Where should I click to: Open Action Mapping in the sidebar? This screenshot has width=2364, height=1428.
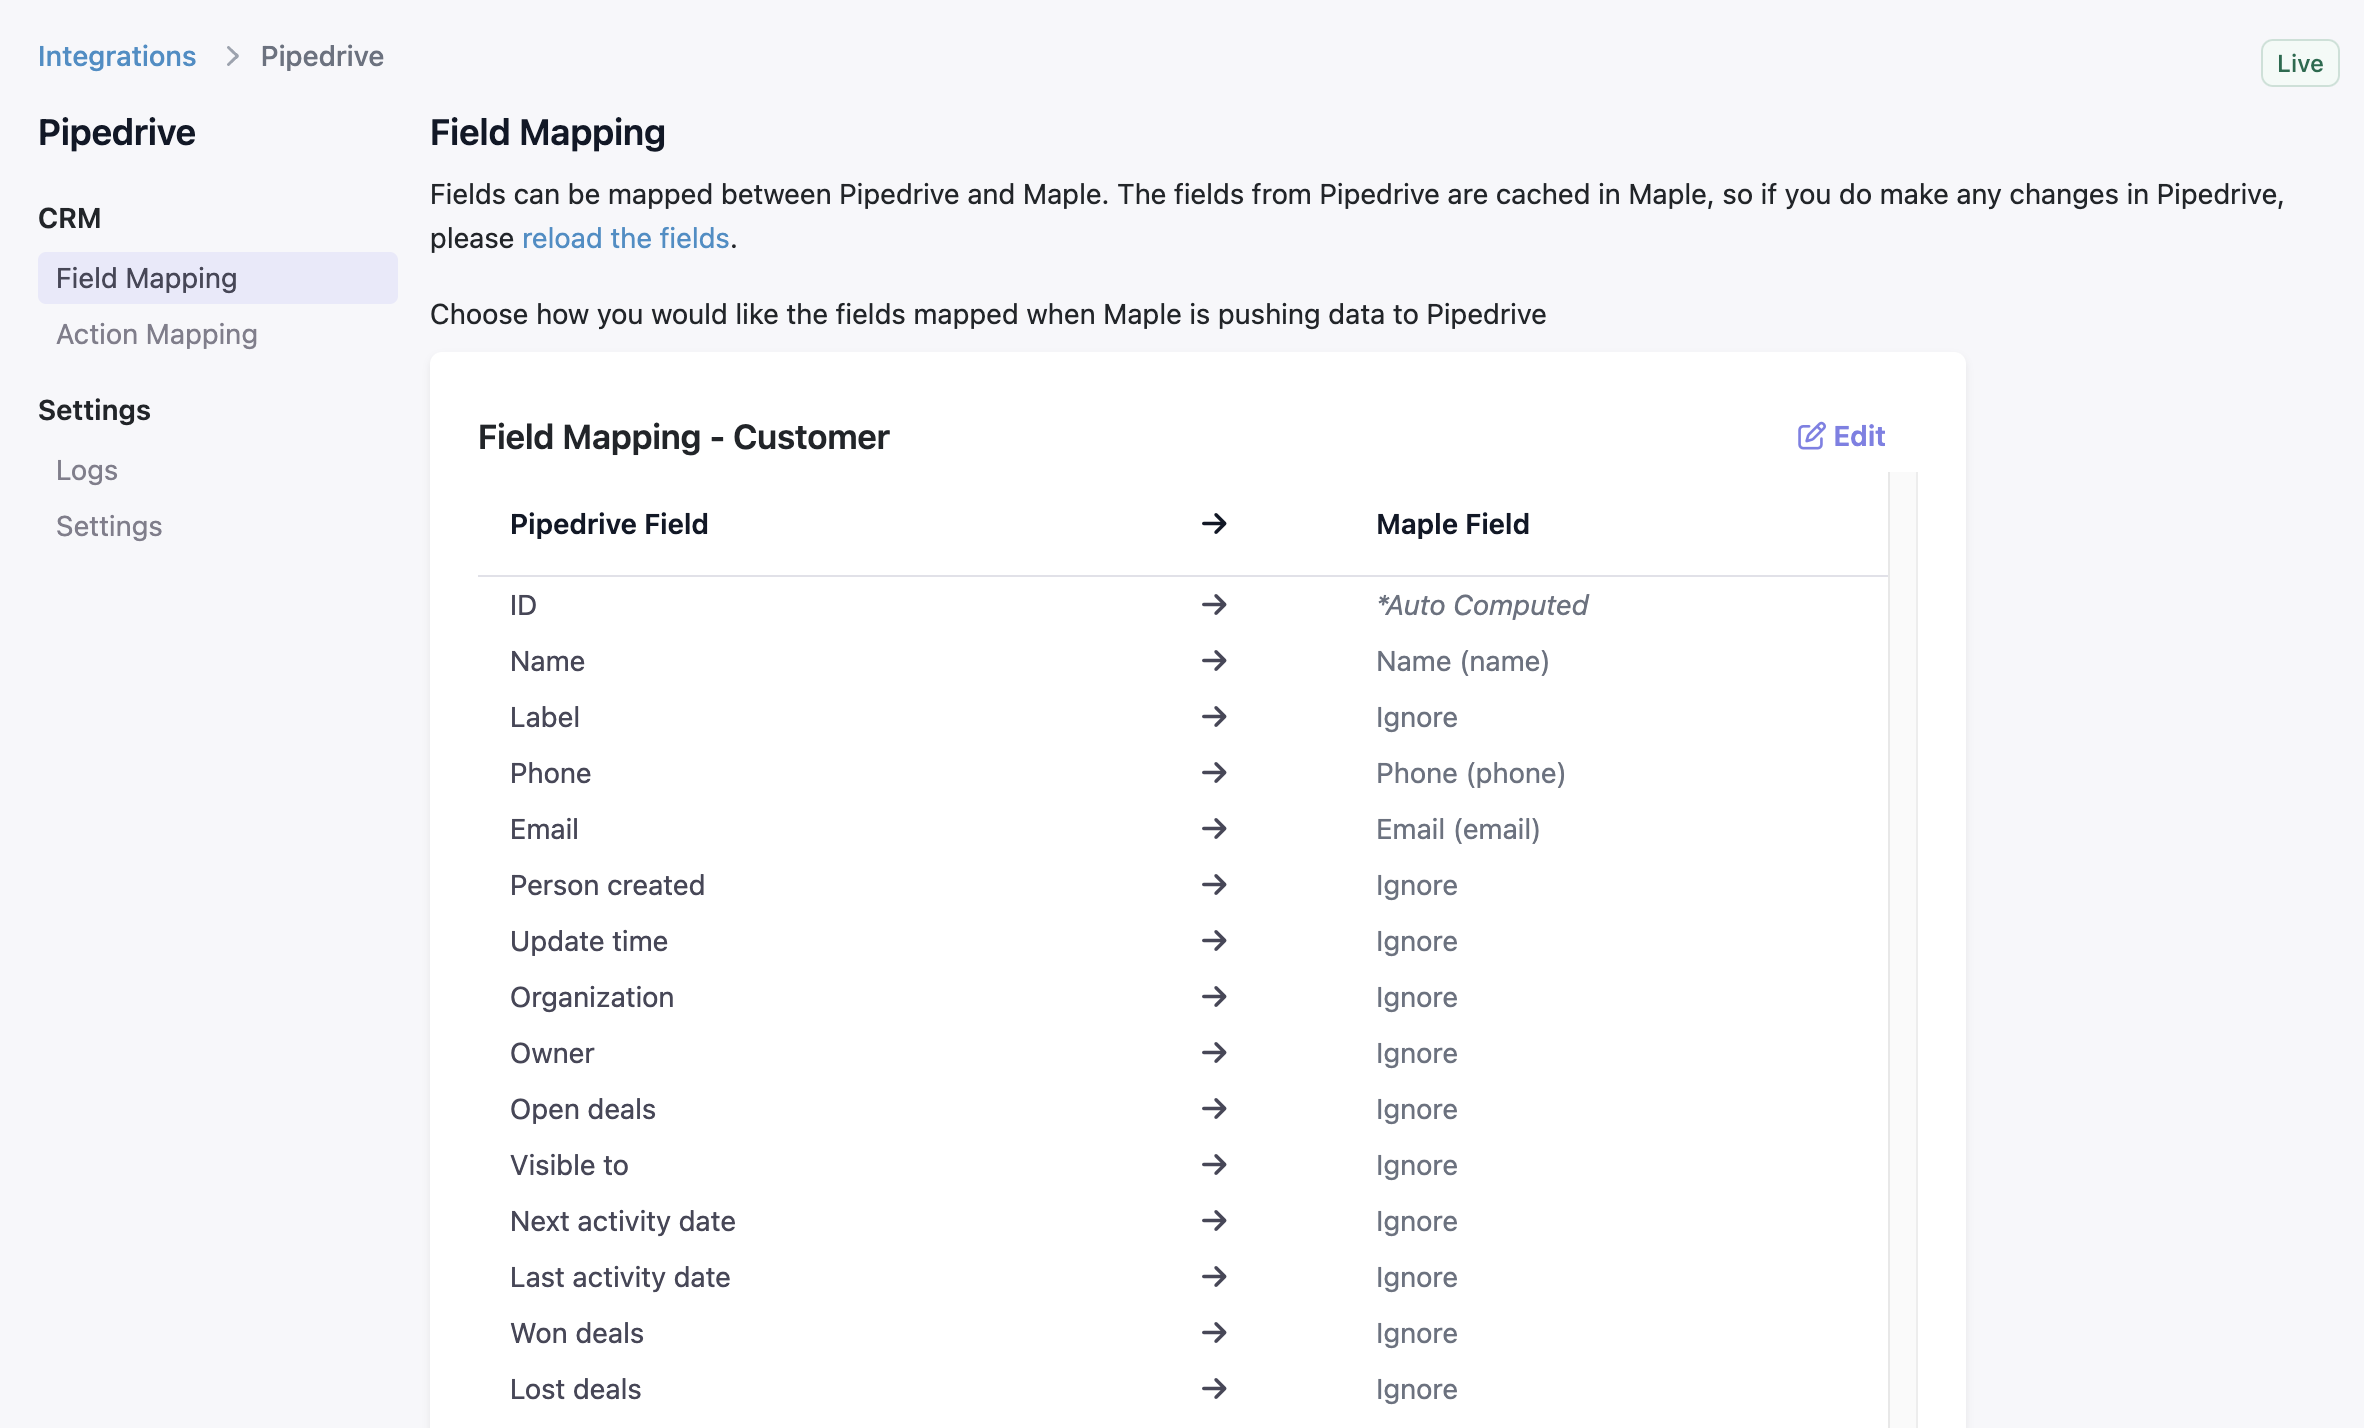(x=156, y=334)
